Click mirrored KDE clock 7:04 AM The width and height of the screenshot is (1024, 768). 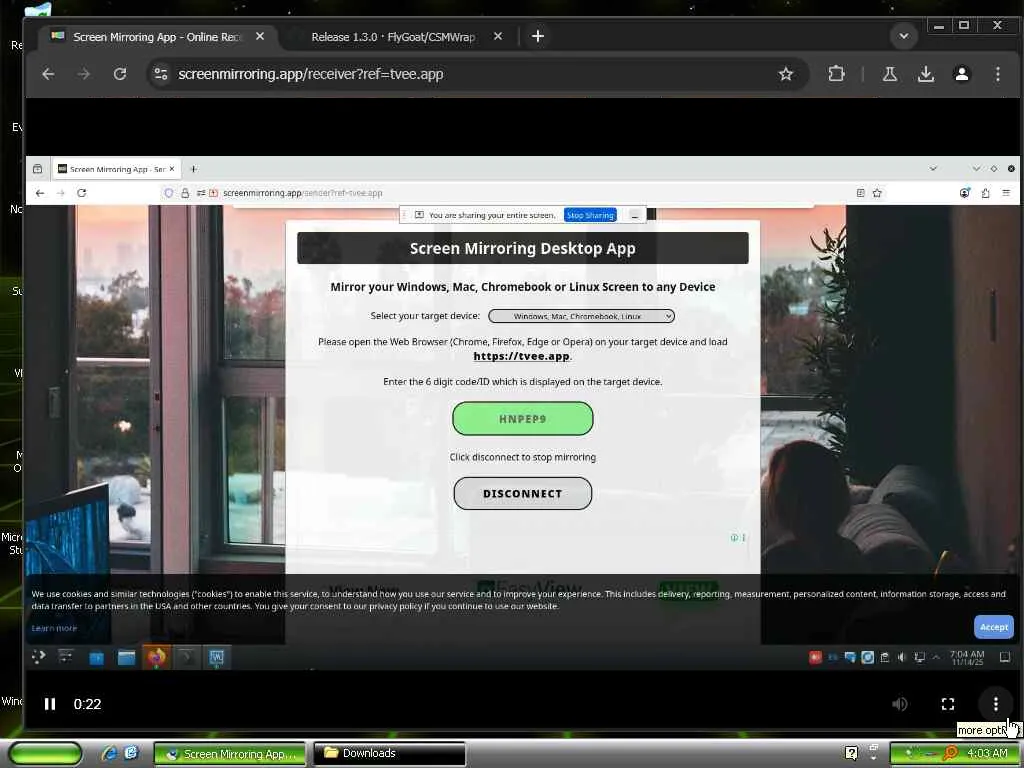point(967,658)
